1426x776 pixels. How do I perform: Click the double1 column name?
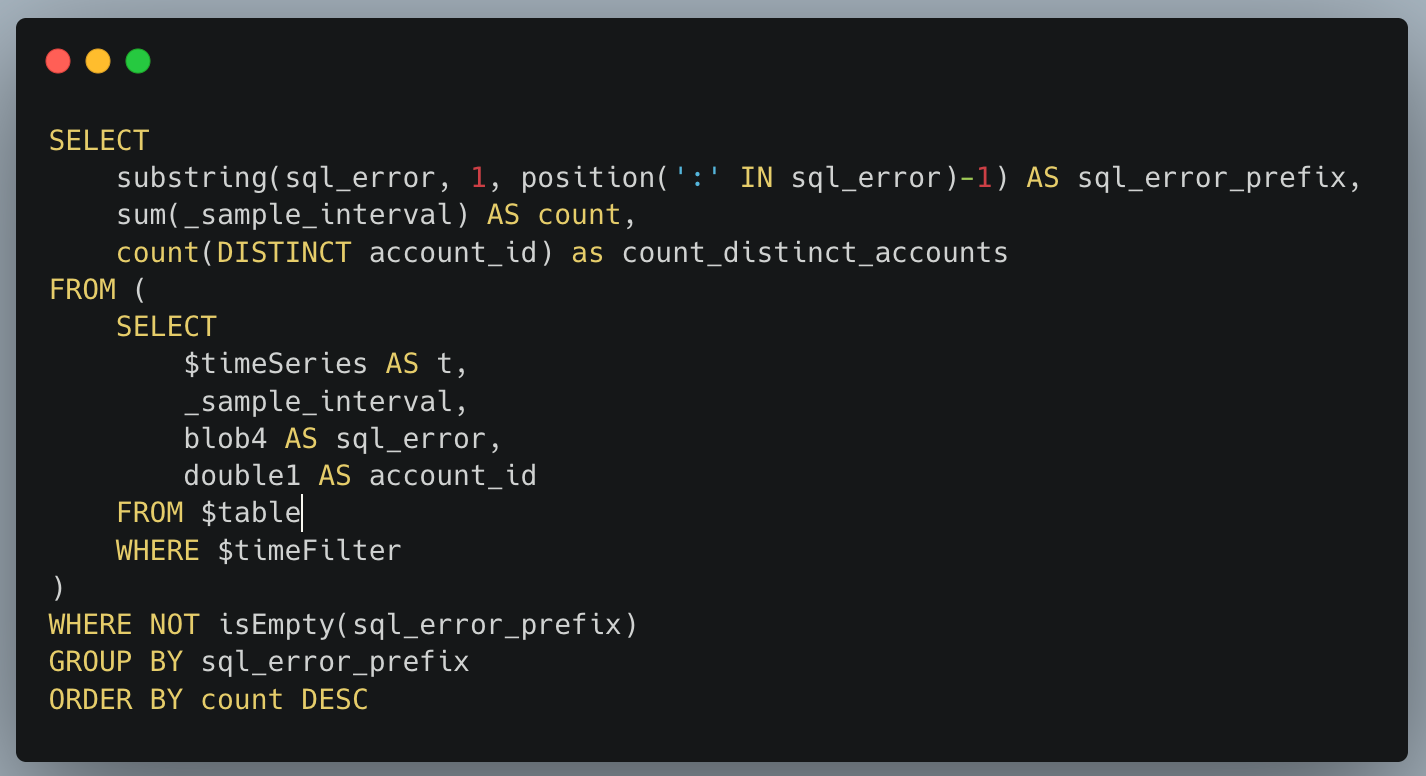(x=242, y=476)
